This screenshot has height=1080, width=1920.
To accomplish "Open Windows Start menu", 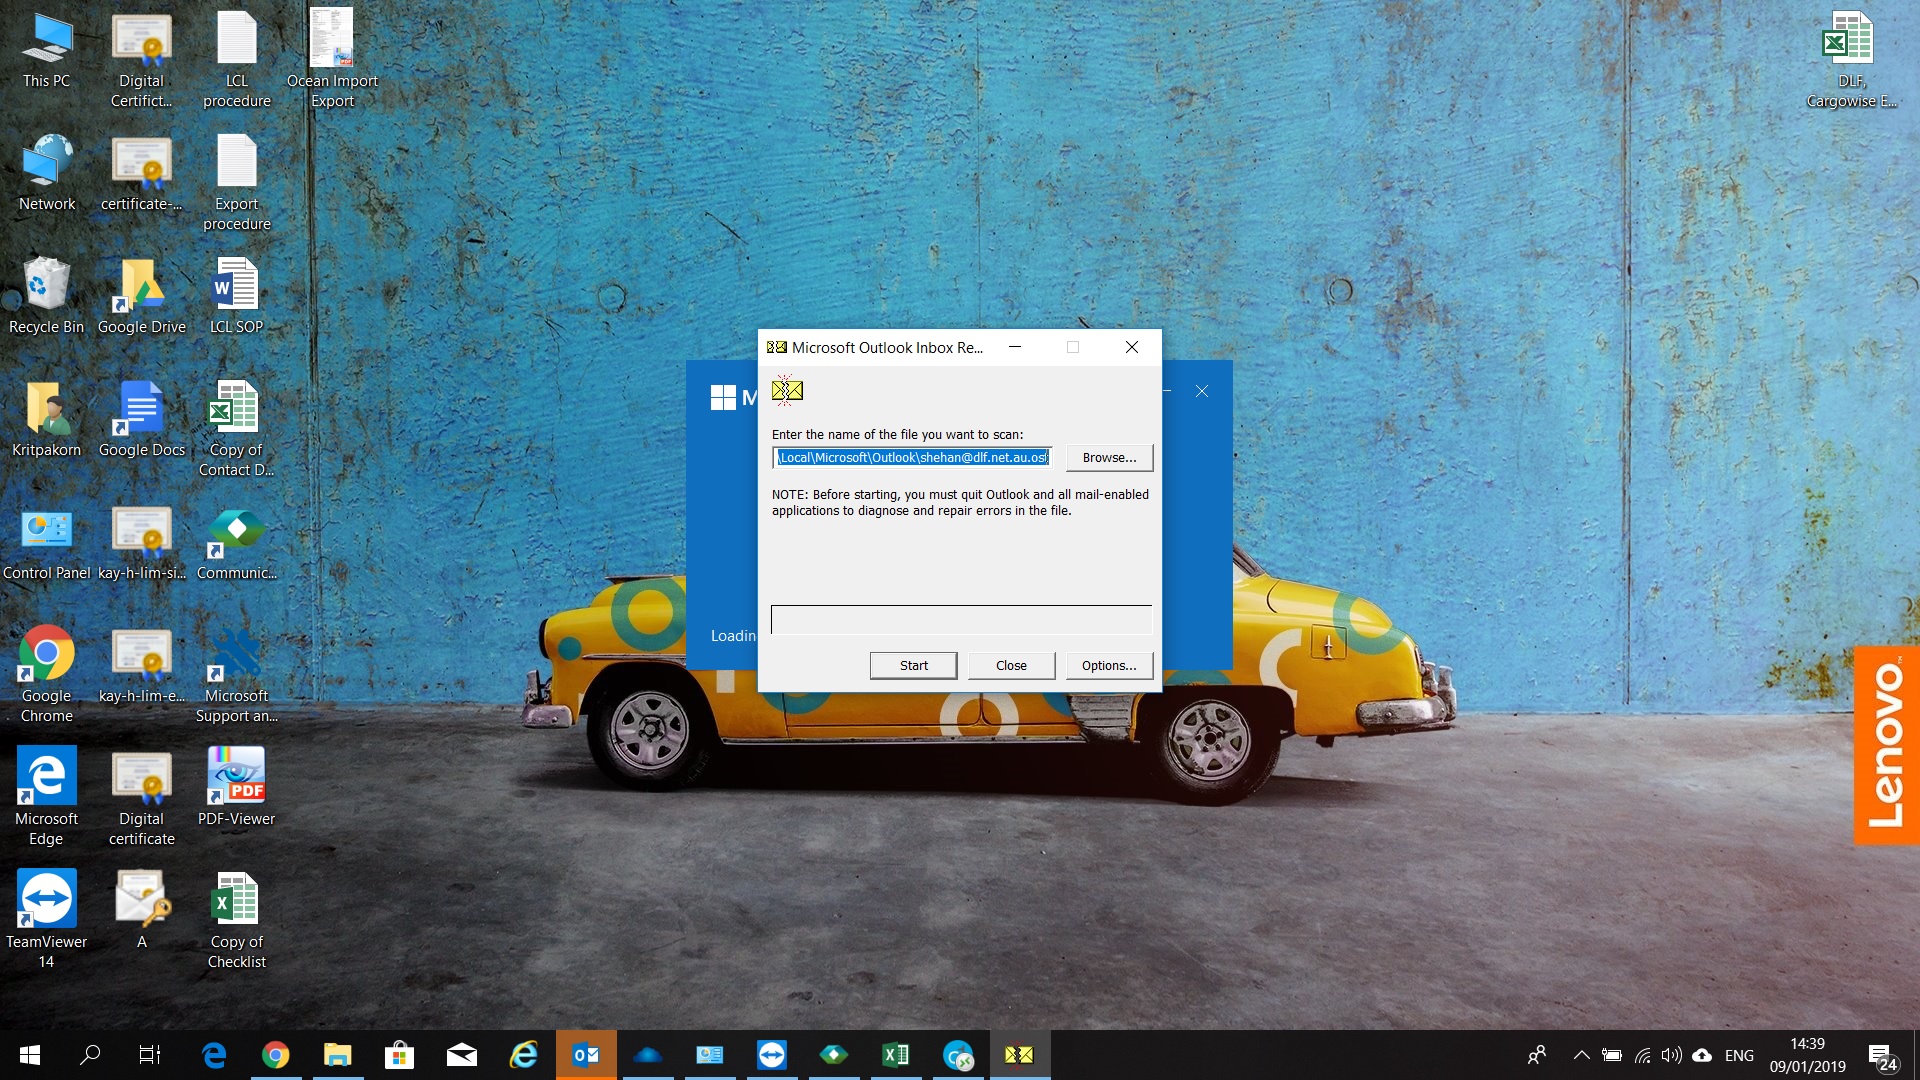I will [x=30, y=1055].
